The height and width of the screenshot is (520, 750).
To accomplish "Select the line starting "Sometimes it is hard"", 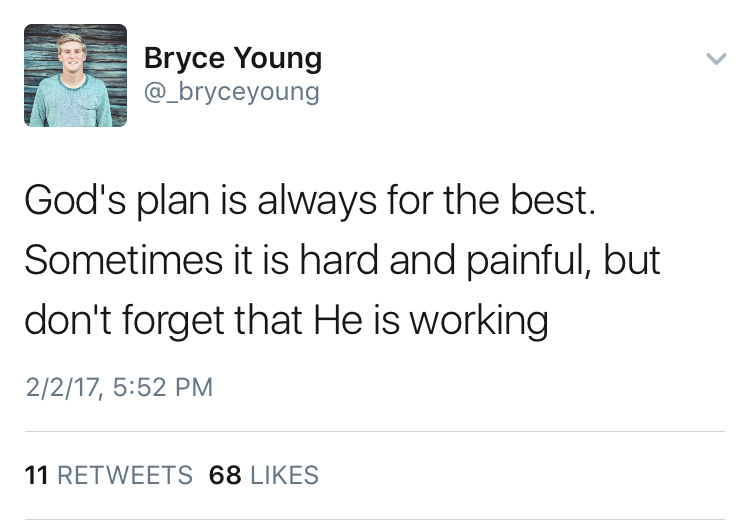I will [342, 261].
